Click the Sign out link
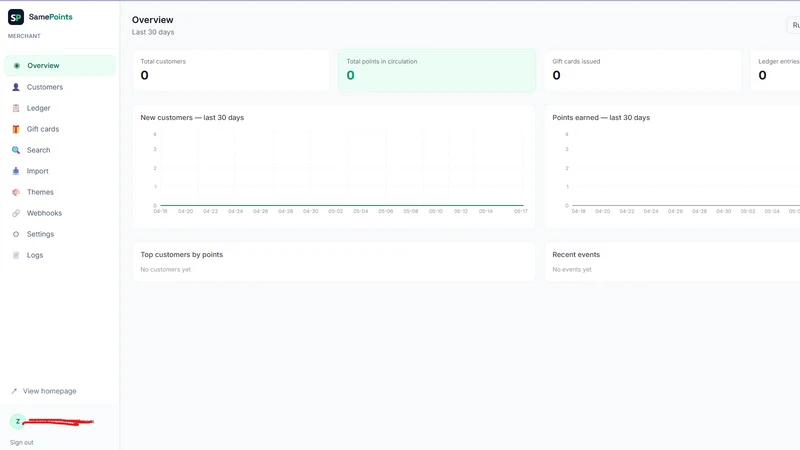 [x=21, y=442]
